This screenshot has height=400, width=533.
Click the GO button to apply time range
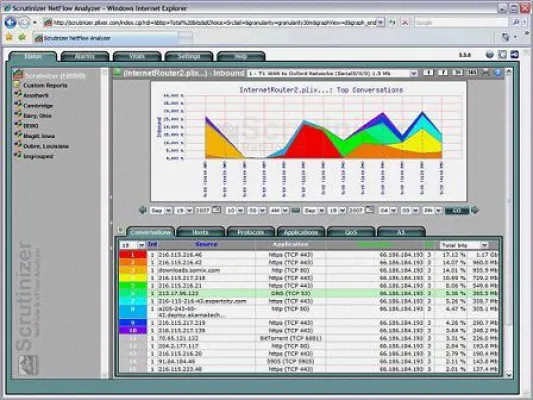(x=457, y=210)
